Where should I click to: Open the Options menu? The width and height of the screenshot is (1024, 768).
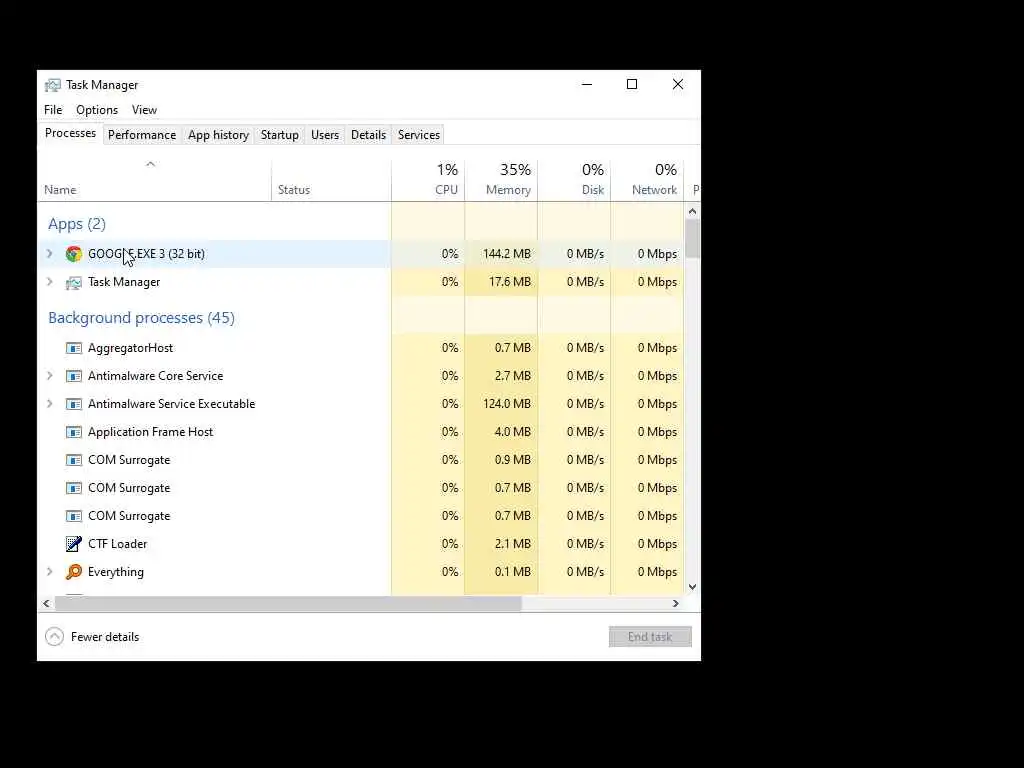click(97, 110)
